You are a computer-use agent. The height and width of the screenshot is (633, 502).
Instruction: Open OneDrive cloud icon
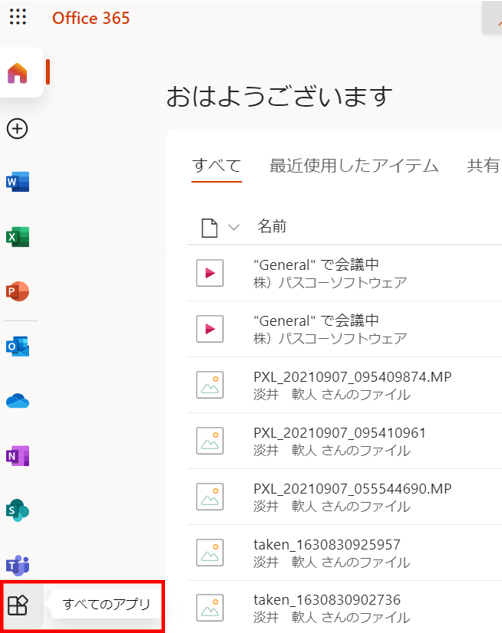tap(17, 401)
